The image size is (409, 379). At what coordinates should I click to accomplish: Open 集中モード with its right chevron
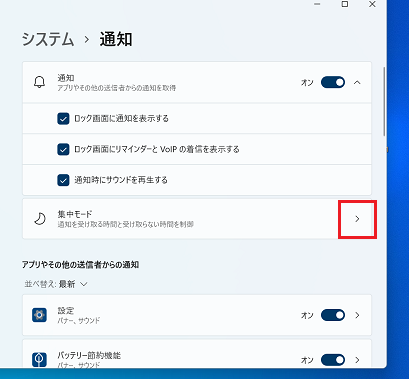point(357,219)
